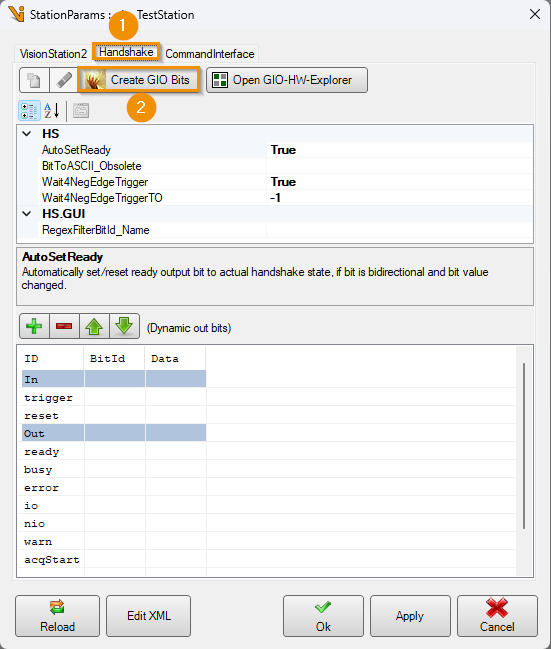
Task: Add a dynamic out bit with the green plus
Action: 34,326
